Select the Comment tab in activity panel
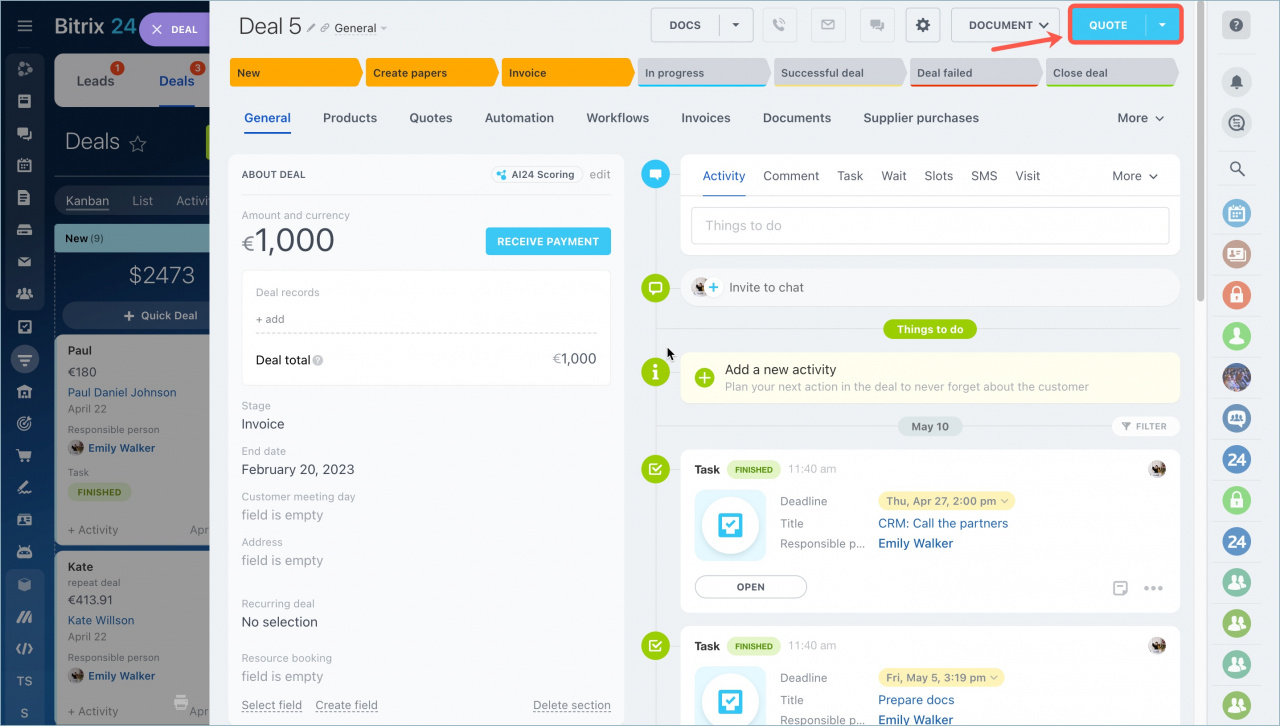 [x=791, y=176]
